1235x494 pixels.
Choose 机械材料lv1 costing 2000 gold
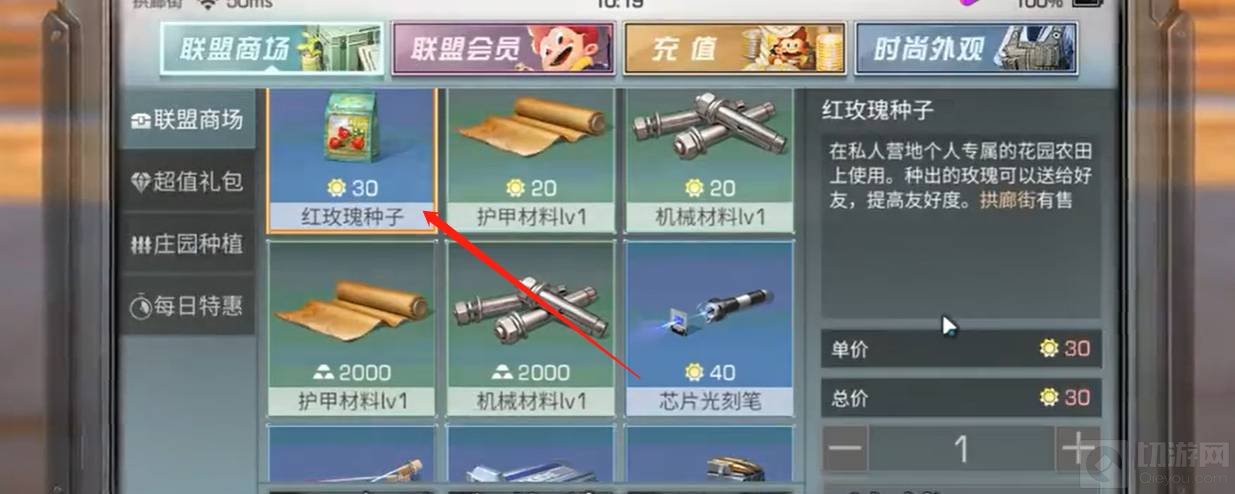point(530,329)
